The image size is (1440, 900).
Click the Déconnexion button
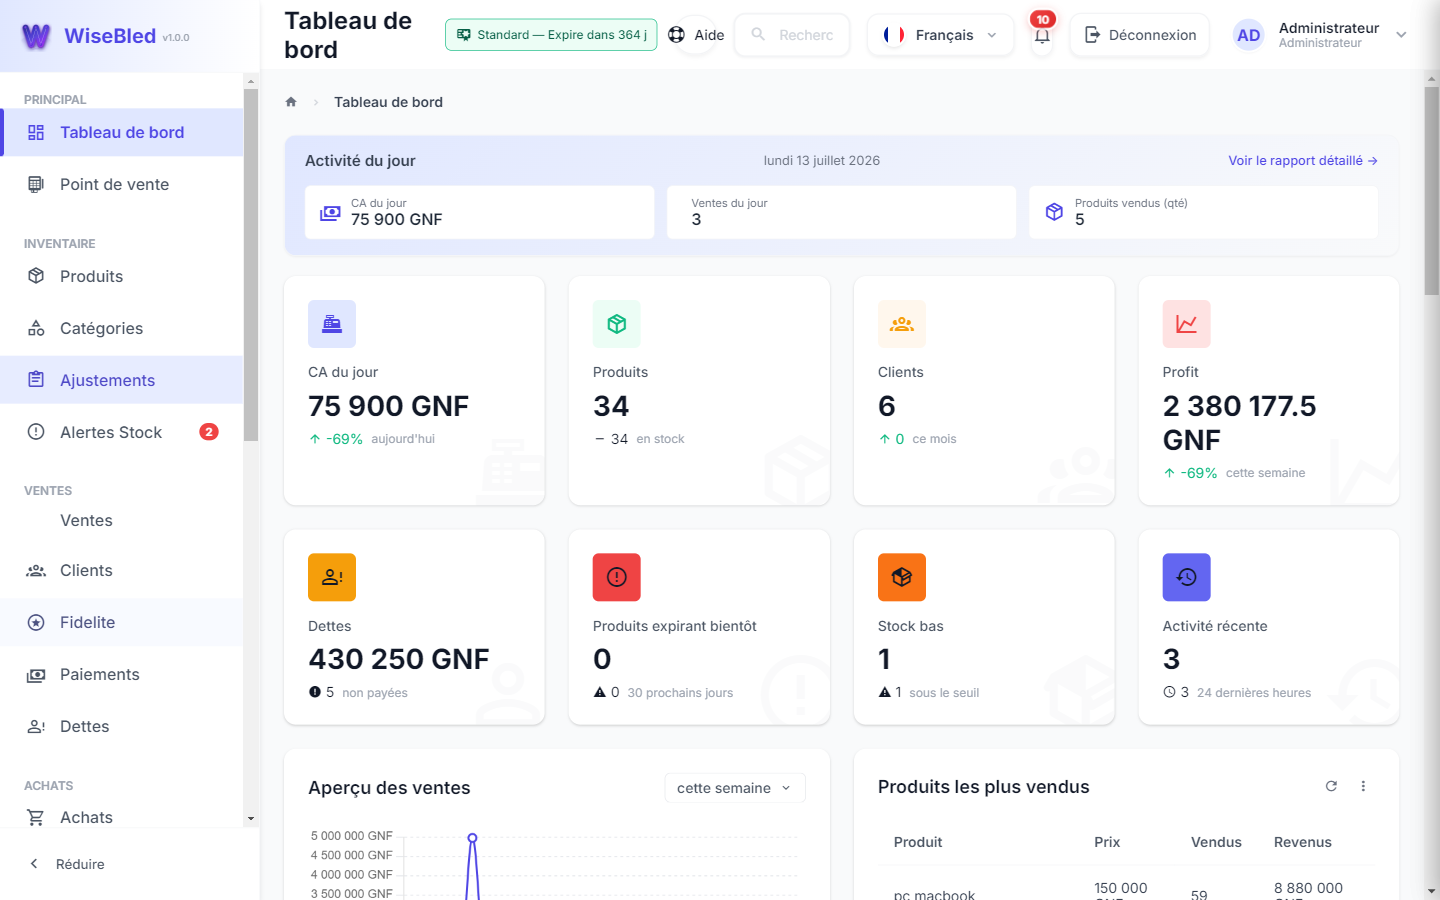[1140, 35]
